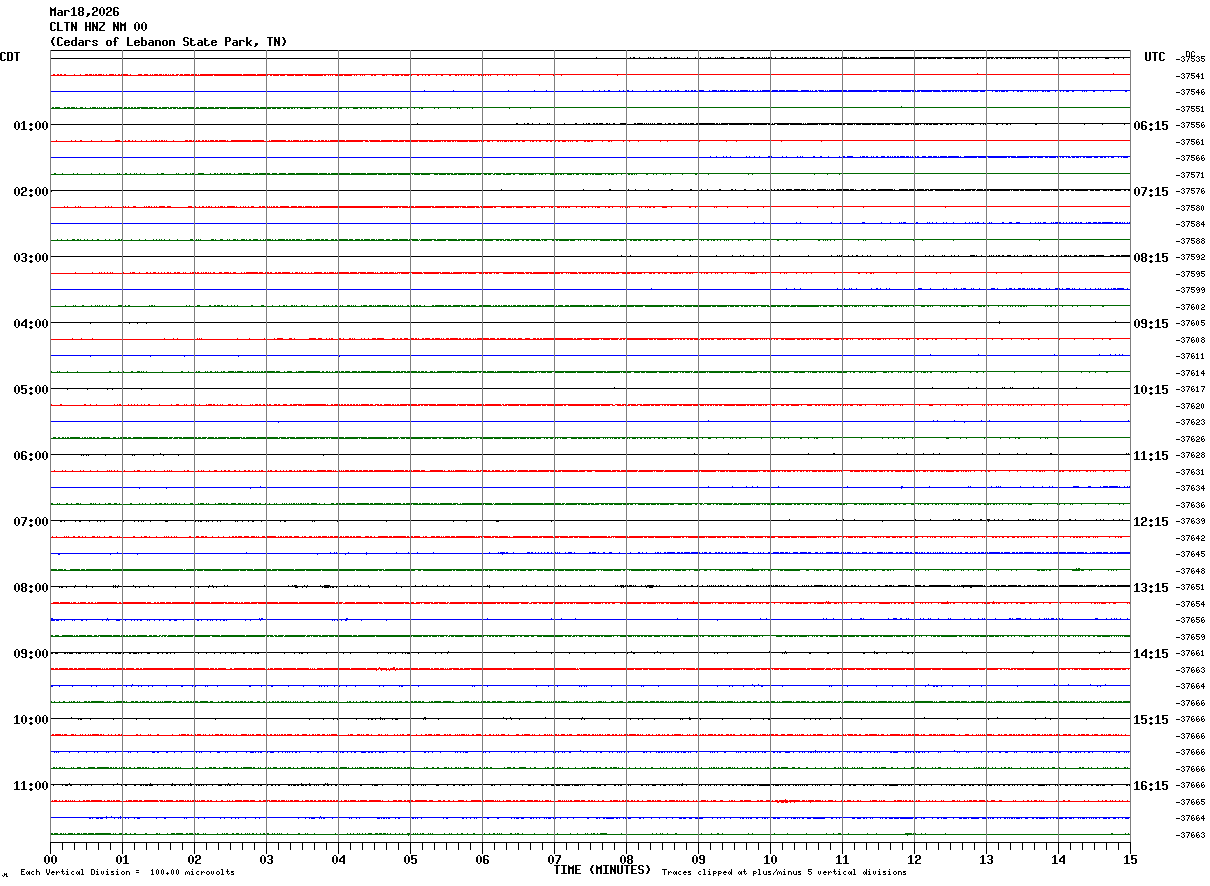This screenshot has width=1210, height=886.
Task: Click the '14:15' UTC time label
Action: click(x=1151, y=654)
